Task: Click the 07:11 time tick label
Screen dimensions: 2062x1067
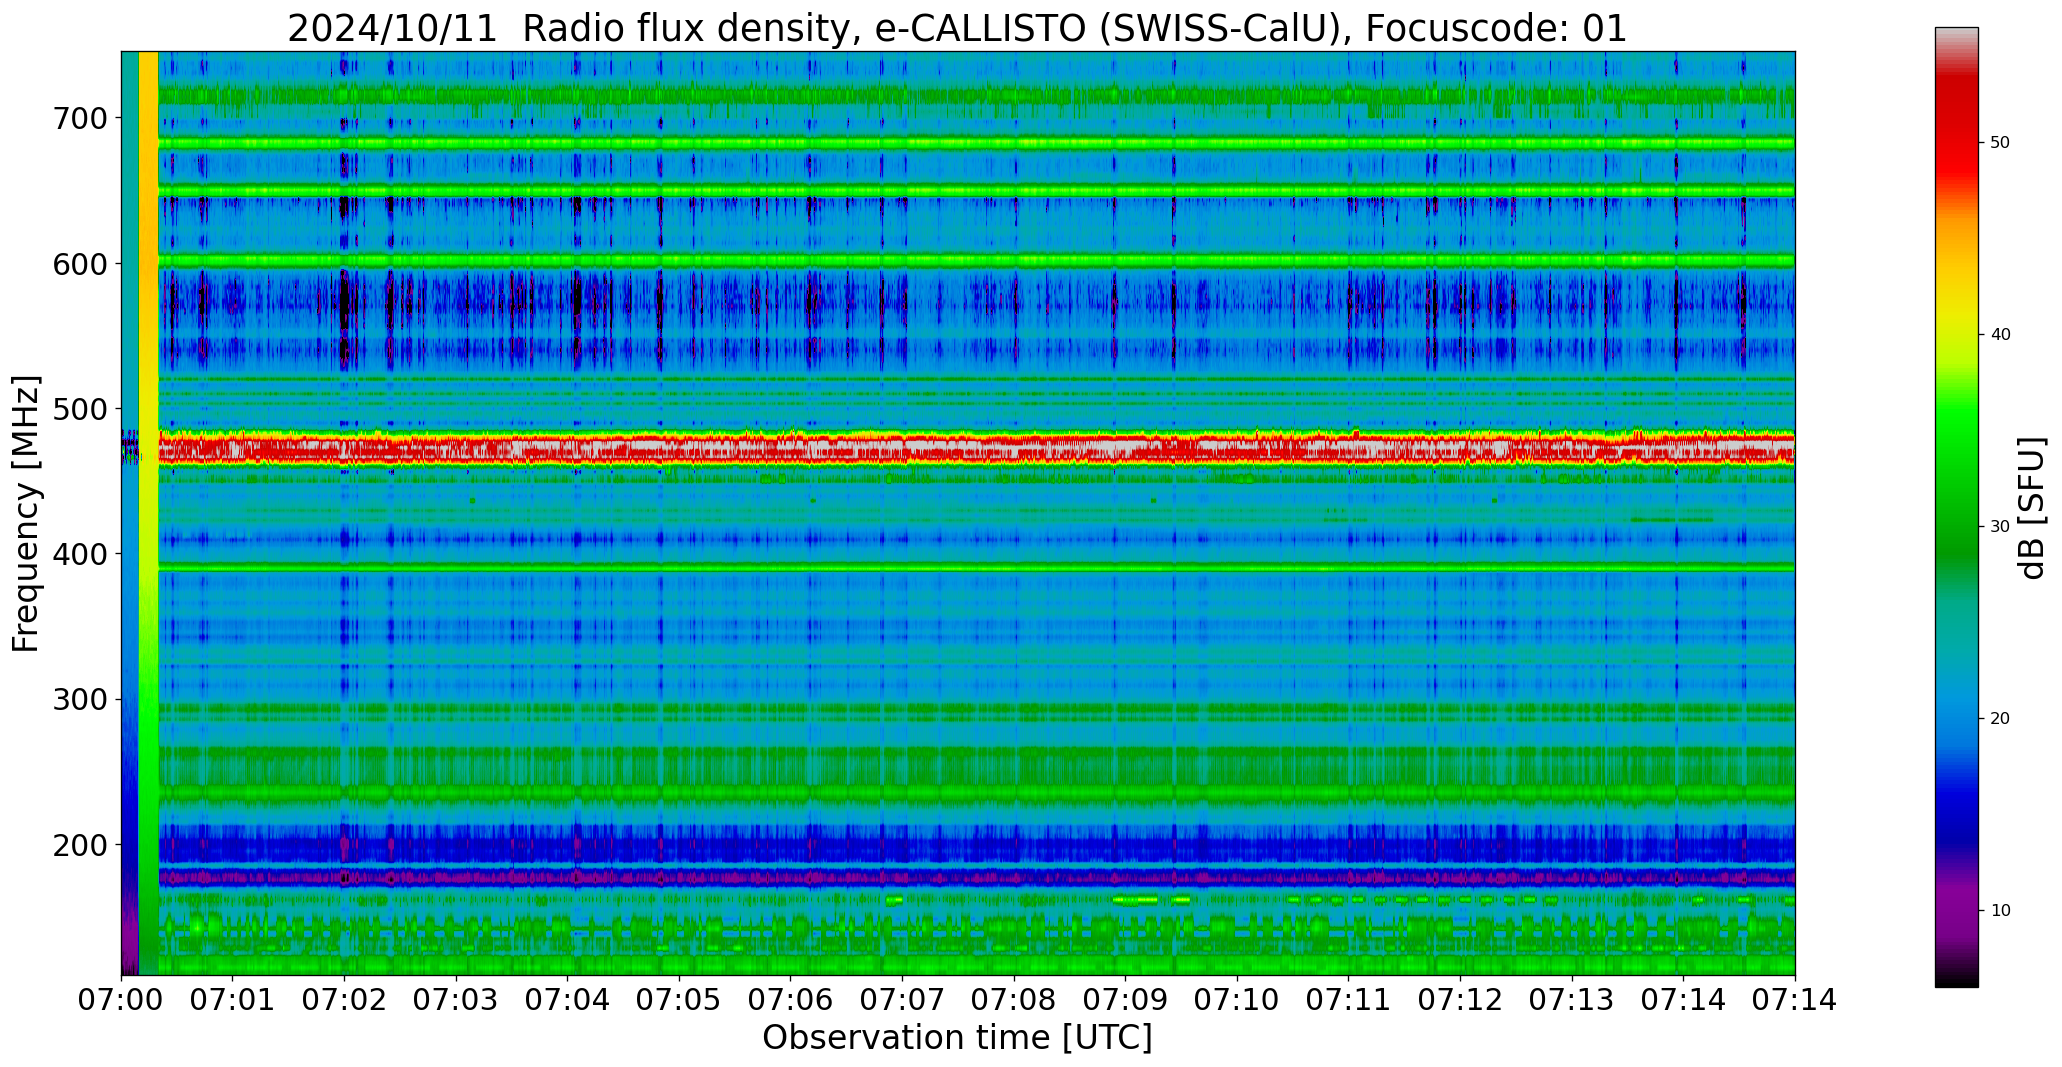Action: point(1348,999)
